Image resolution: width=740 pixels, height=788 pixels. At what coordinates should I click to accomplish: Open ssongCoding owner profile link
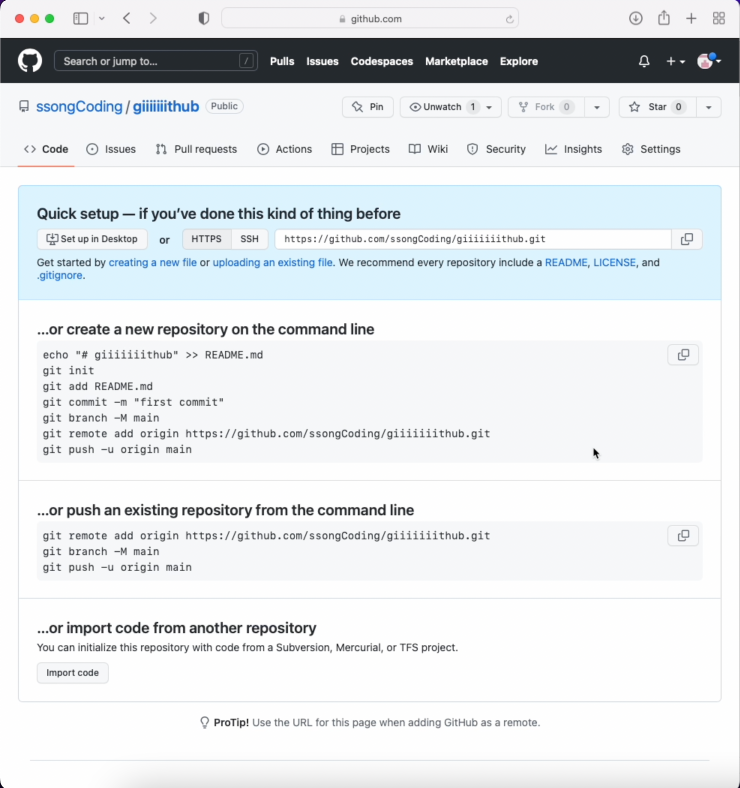tap(79, 107)
